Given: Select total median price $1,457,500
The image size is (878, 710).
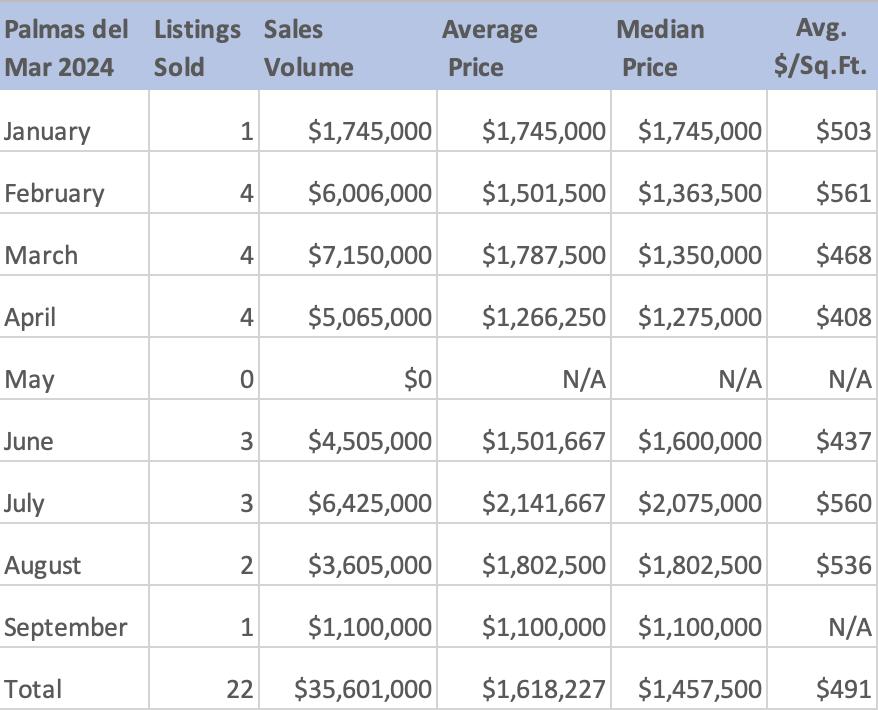Looking at the screenshot, I should point(699,690).
